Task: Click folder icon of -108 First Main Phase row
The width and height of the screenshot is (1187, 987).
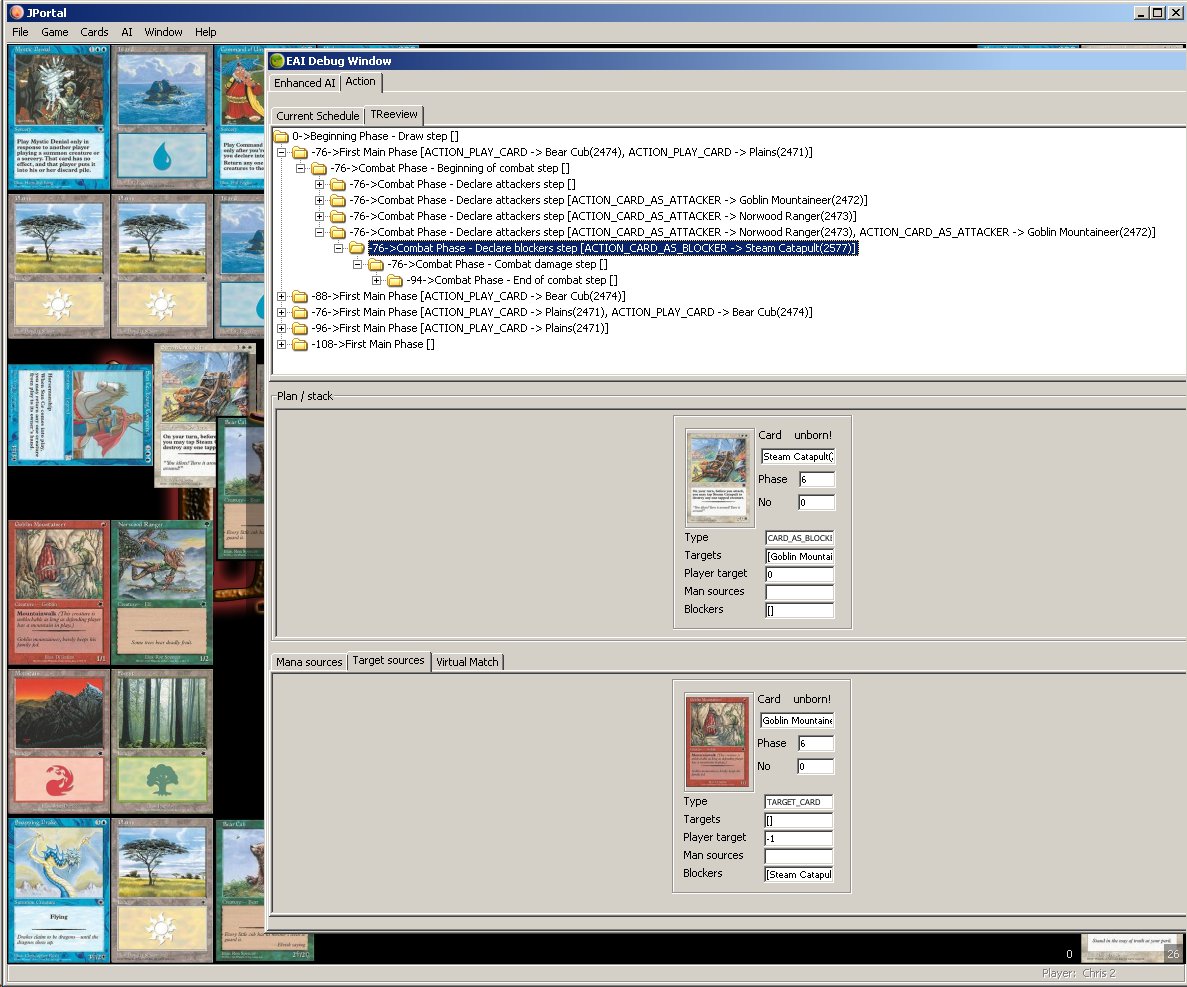Action: coord(300,344)
